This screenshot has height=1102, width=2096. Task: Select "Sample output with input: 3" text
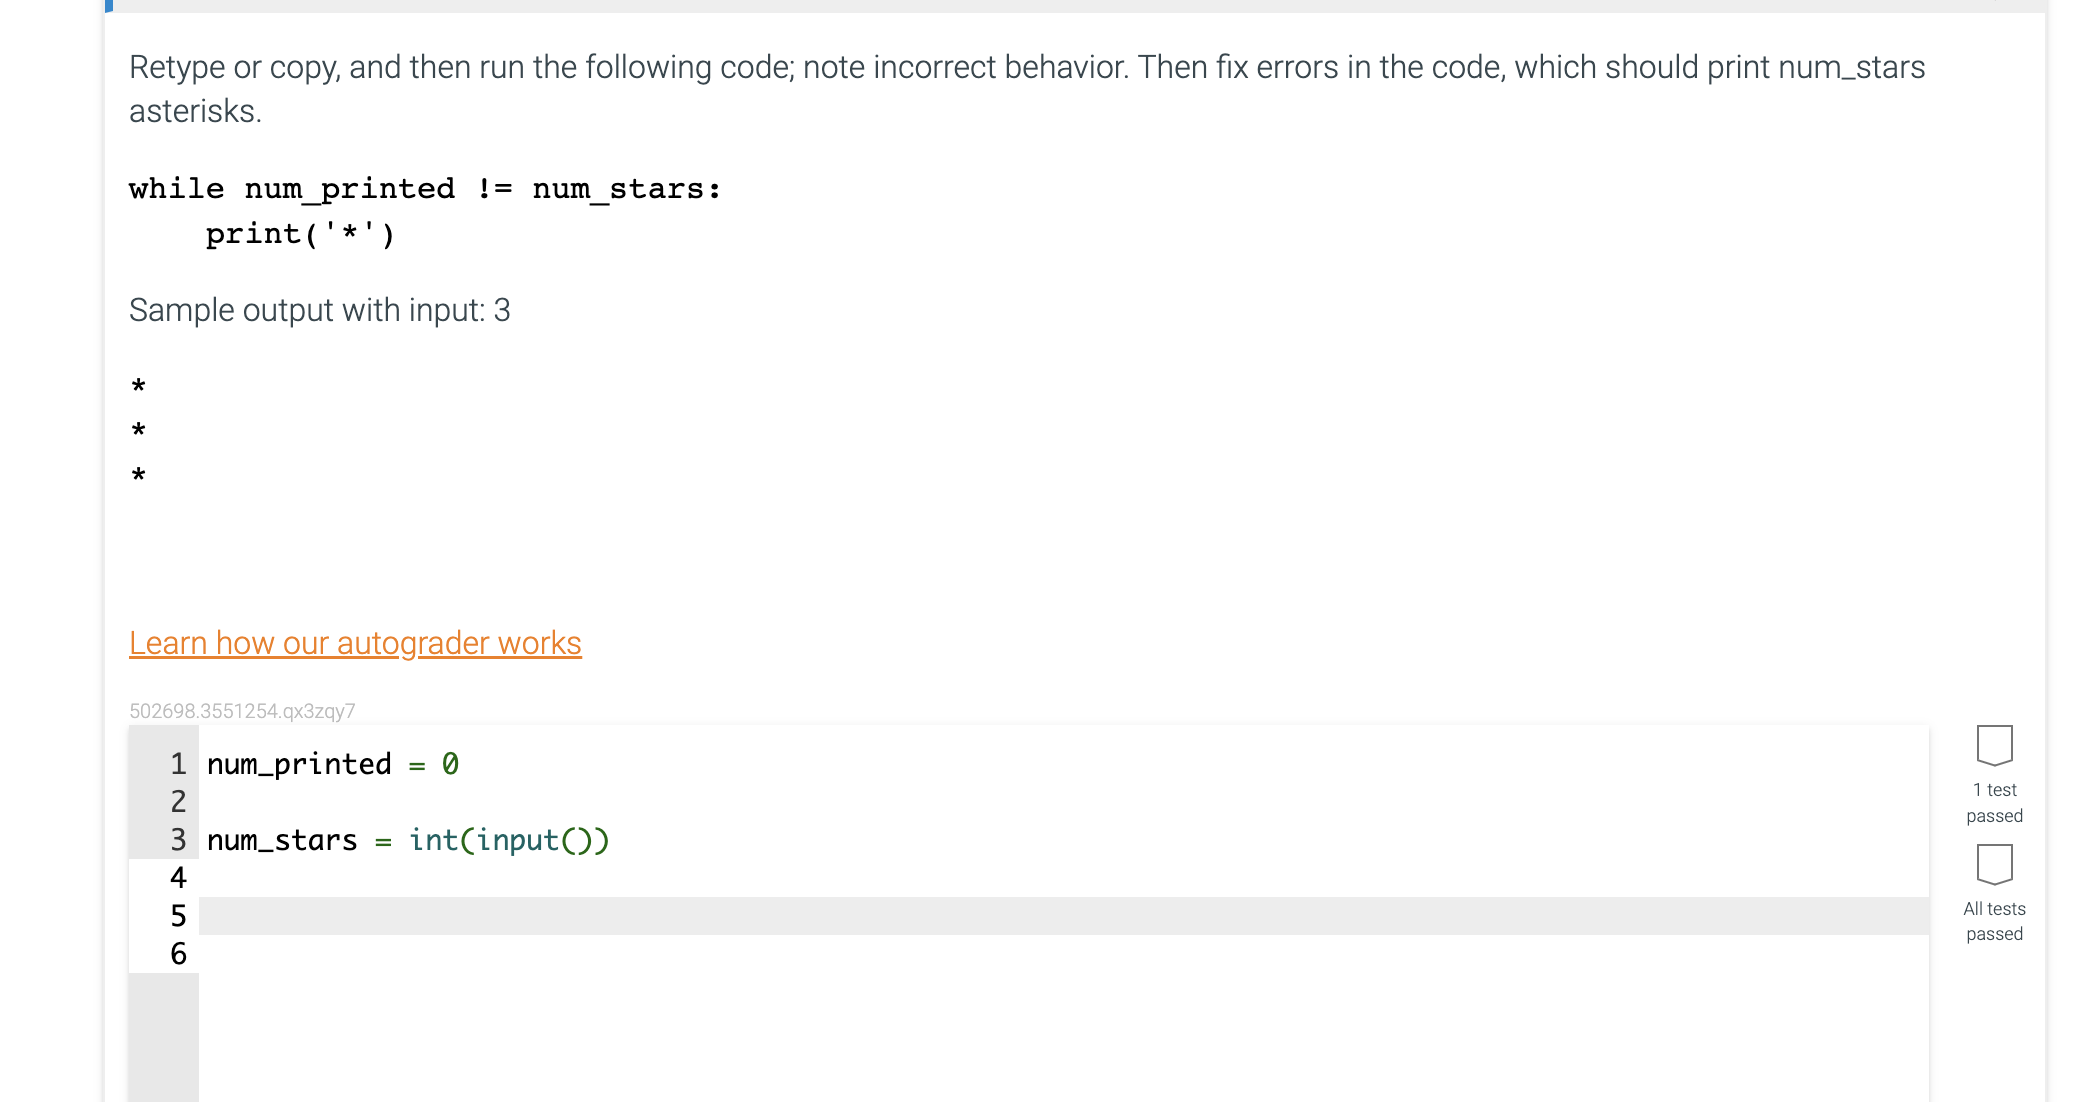(x=319, y=310)
